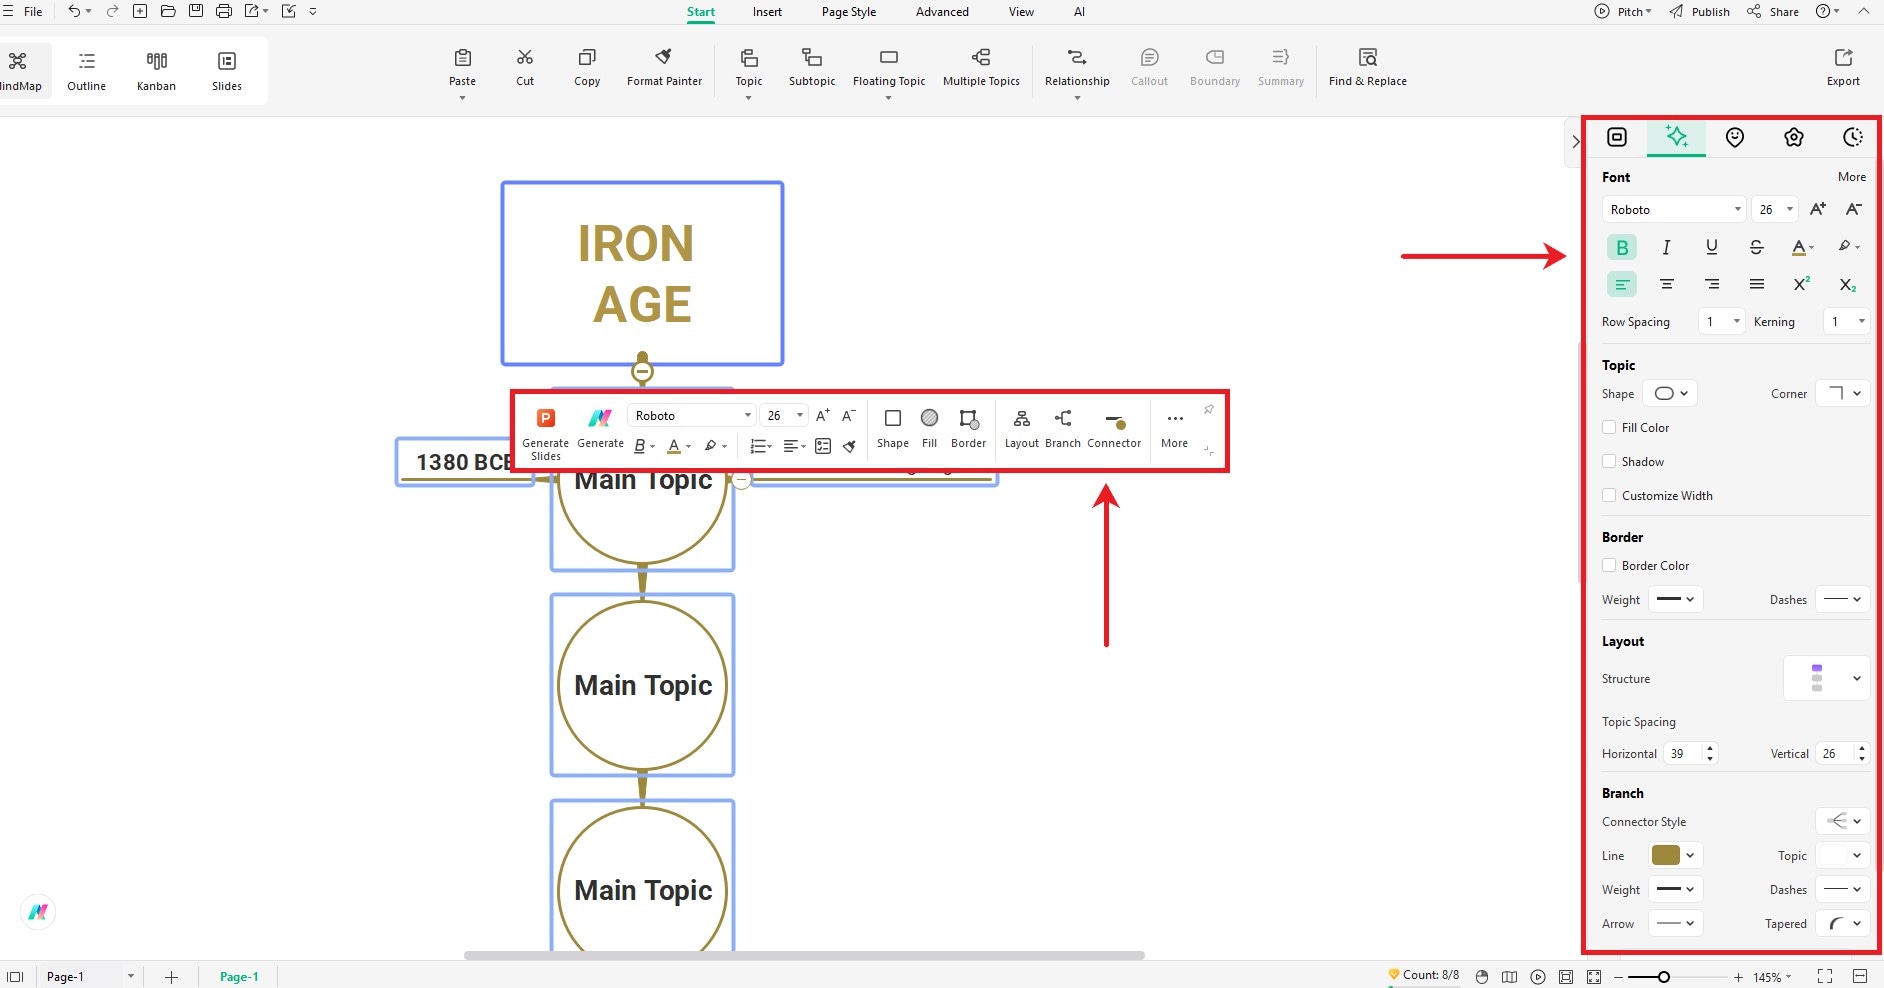
Task: Open the Advanced tab
Action: 942,12
